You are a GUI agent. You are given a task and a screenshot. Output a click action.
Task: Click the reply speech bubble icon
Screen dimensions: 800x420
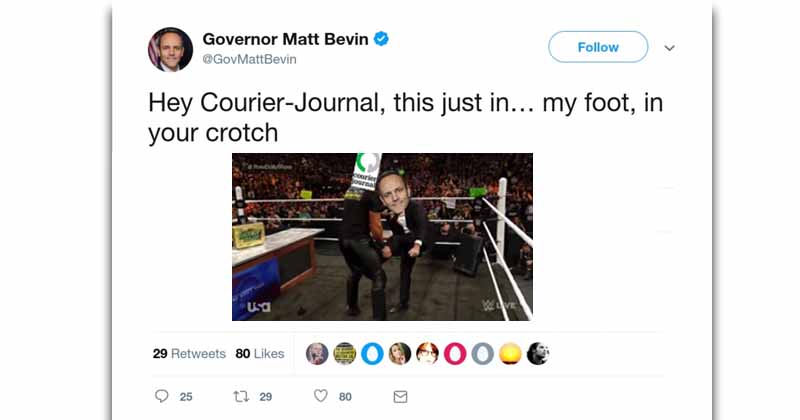(162, 396)
